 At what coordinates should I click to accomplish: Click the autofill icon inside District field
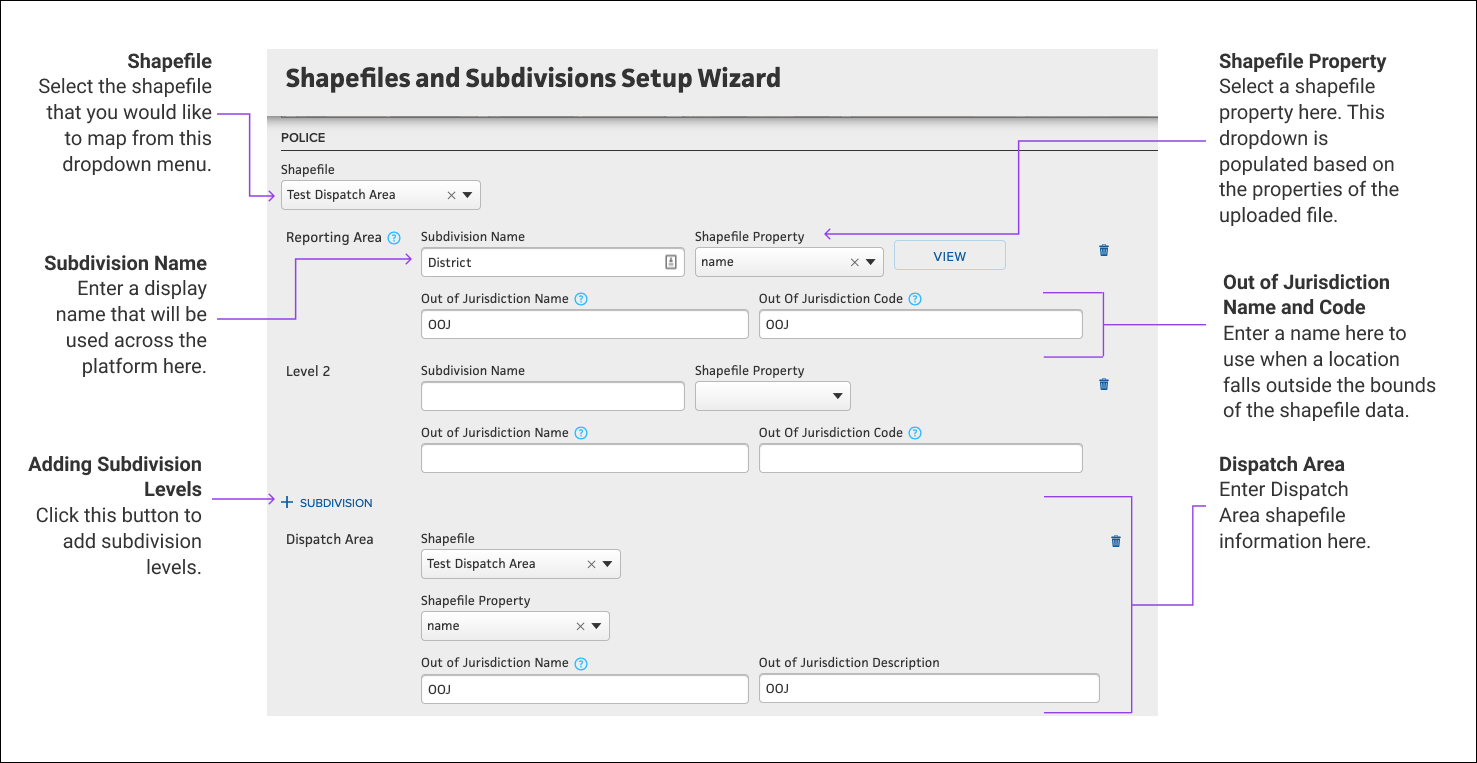[x=671, y=262]
